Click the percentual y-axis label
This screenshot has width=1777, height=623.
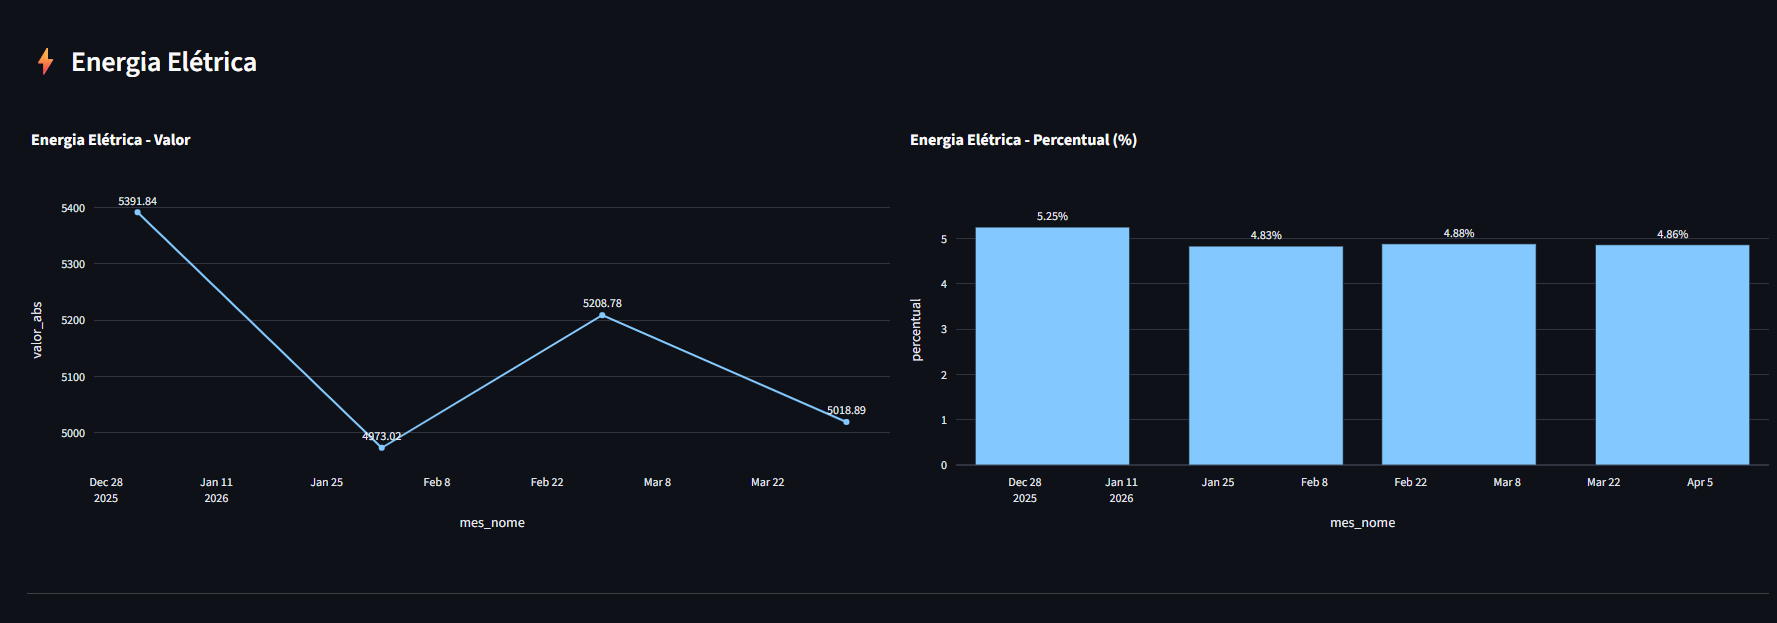[916, 330]
